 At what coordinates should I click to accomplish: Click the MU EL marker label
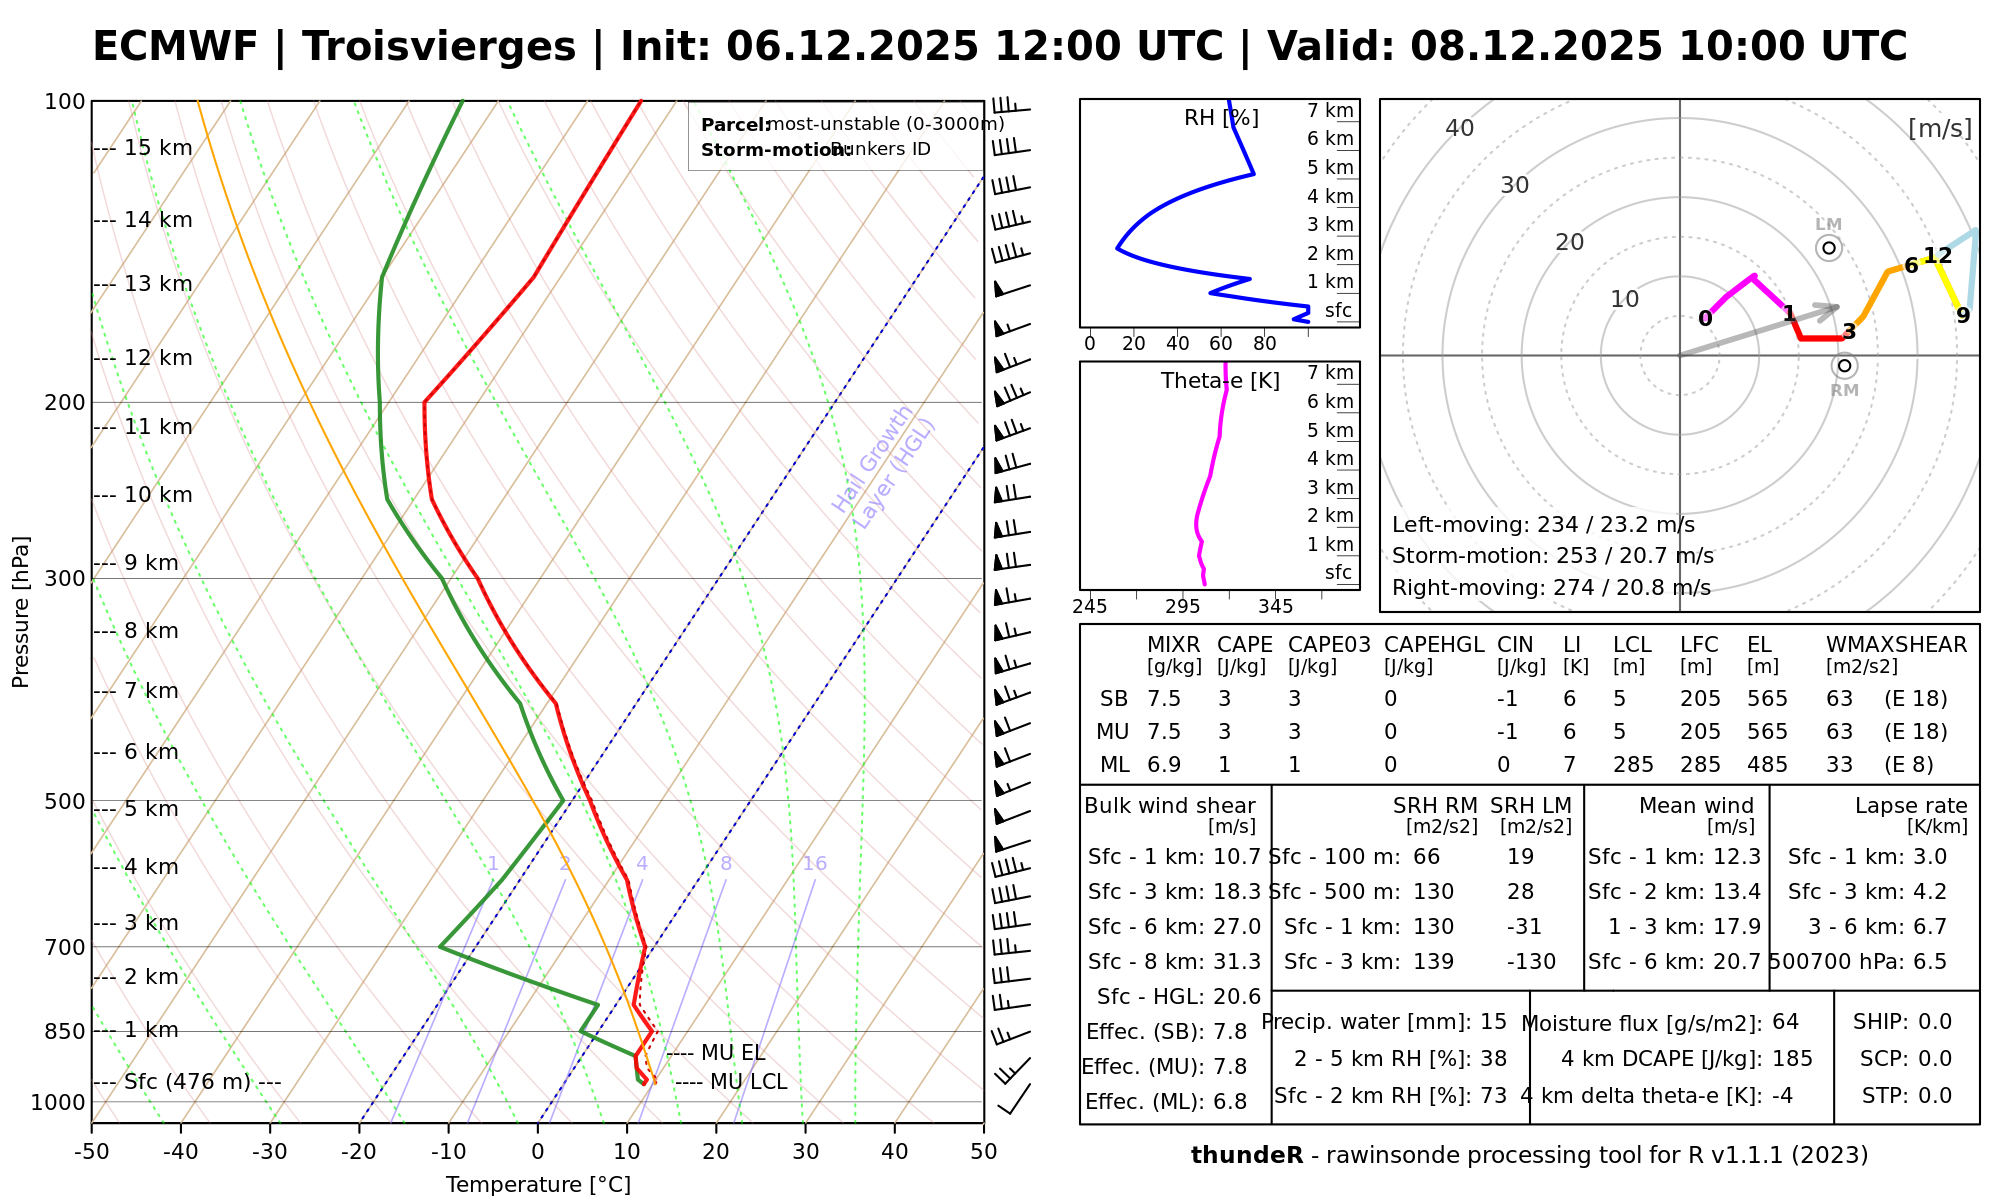pyautogui.click(x=733, y=1053)
